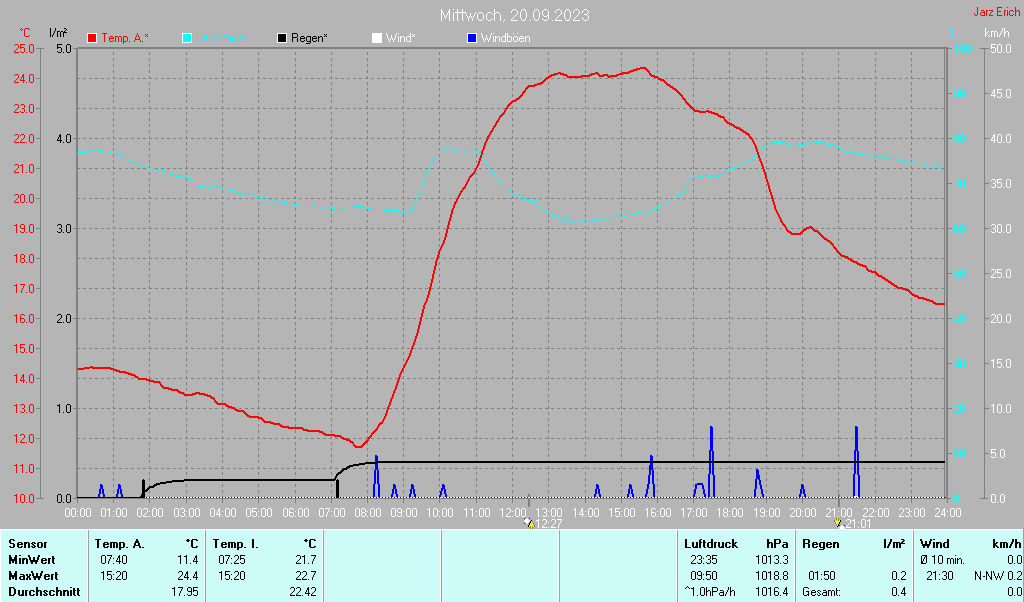This screenshot has height=602, width=1024.
Task: Select the Temp. A. column header
Action: coord(119,543)
